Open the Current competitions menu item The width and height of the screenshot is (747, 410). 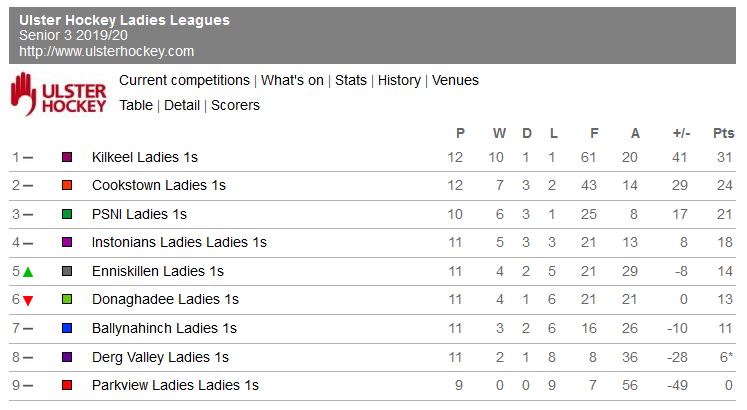(x=184, y=80)
